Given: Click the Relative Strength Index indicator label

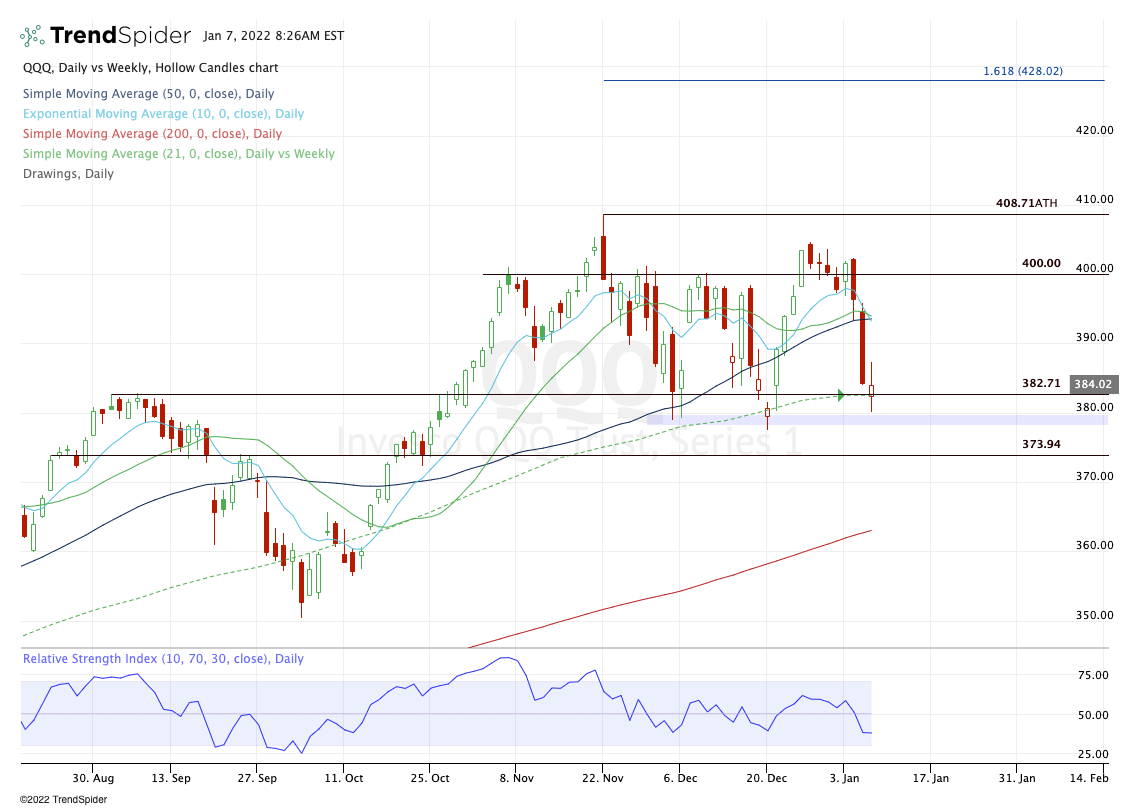Looking at the screenshot, I should [x=163, y=659].
